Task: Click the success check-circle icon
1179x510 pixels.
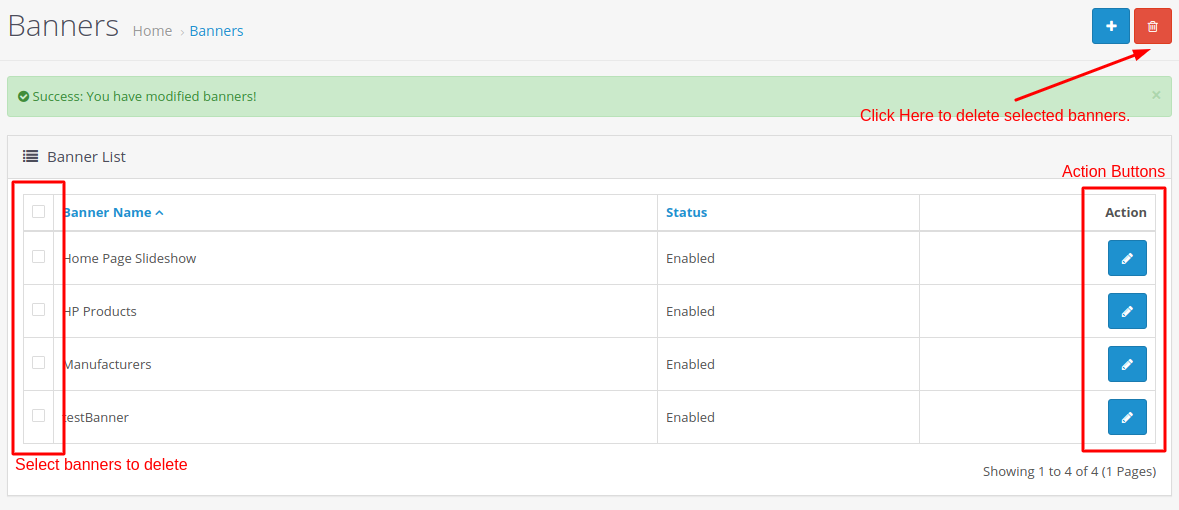Action: tap(24, 96)
